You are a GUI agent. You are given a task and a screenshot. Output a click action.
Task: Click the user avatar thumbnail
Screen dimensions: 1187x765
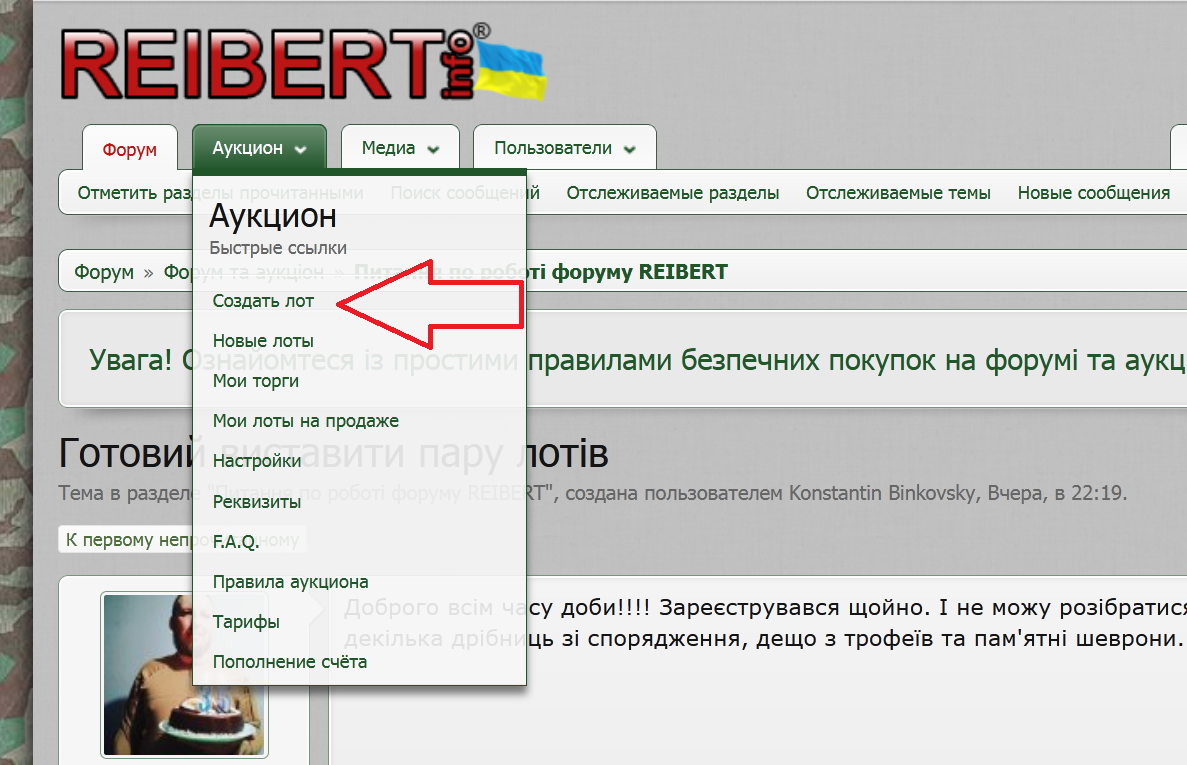click(x=185, y=675)
